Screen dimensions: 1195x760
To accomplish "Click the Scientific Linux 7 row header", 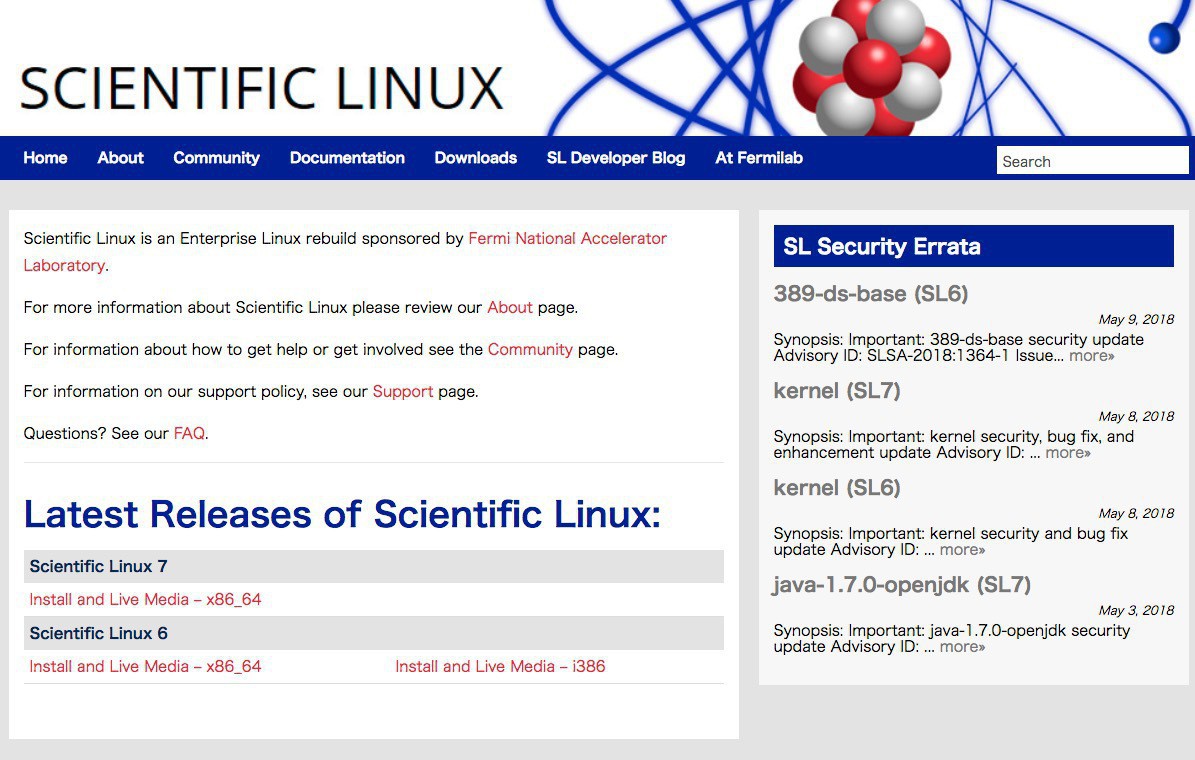I will 373,566.
